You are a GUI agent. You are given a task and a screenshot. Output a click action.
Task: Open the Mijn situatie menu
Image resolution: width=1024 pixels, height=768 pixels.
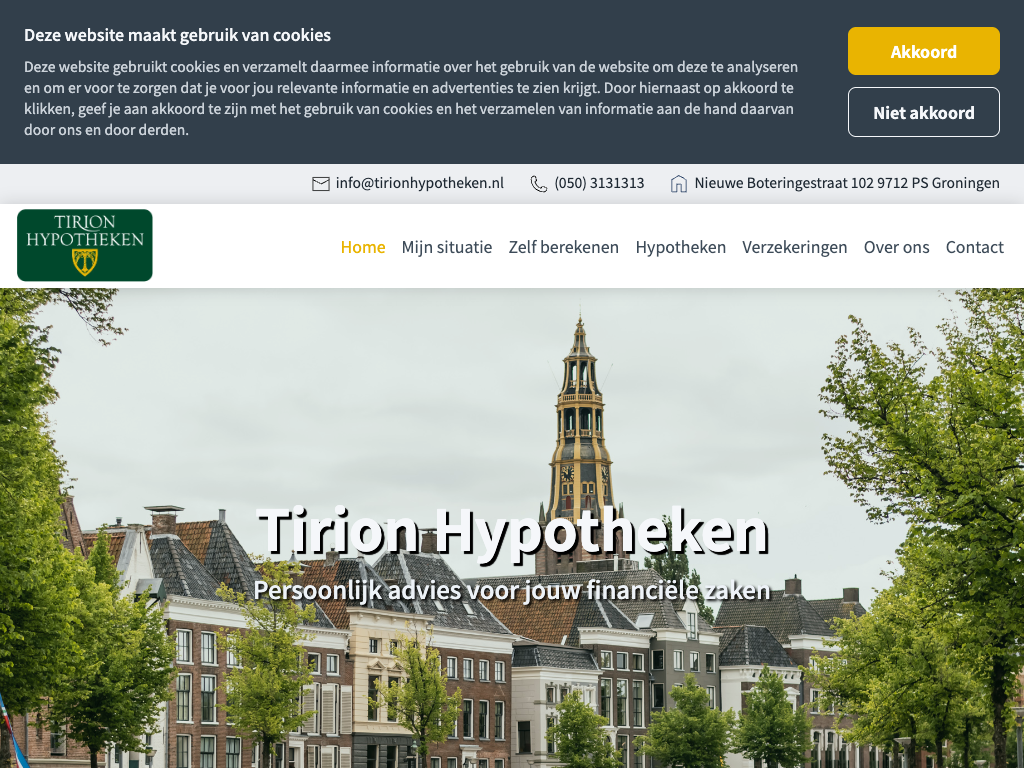[447, 247]
